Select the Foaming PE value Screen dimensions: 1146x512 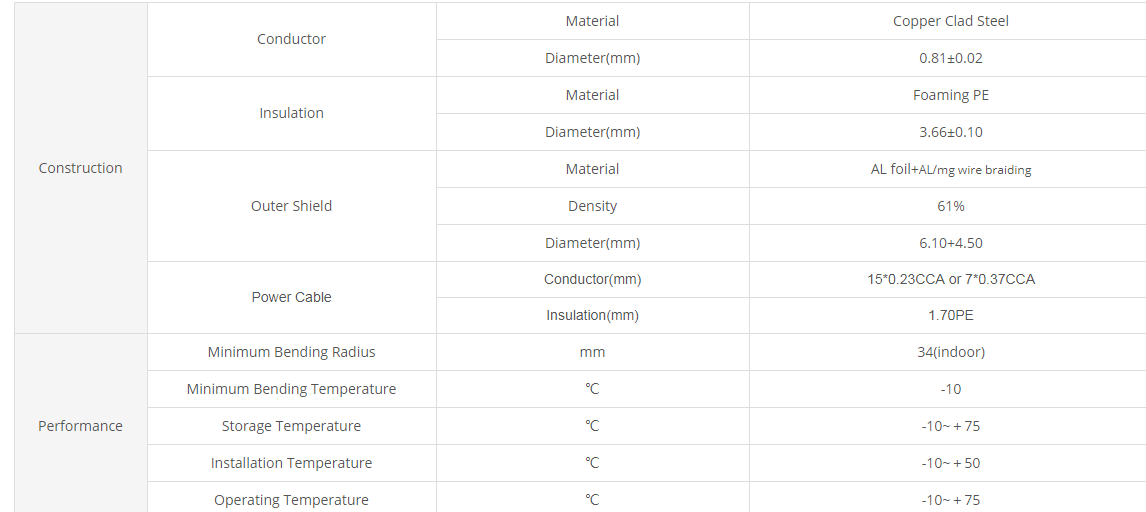(x=950, y=95)
